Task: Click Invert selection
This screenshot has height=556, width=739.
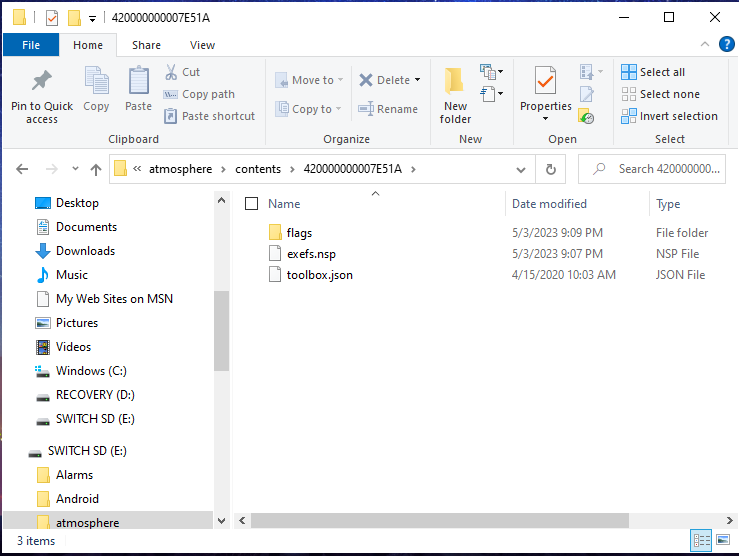Action: point(669,116)
